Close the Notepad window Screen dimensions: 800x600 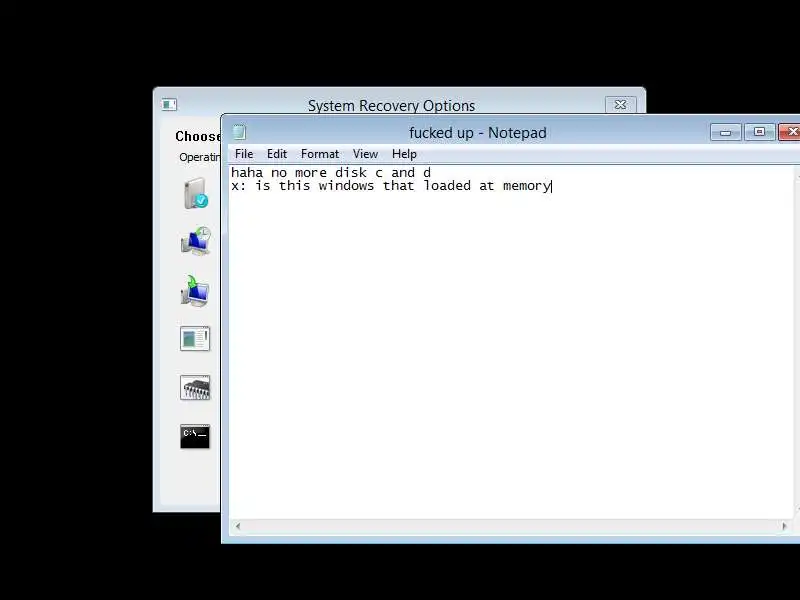coord(789,132)
